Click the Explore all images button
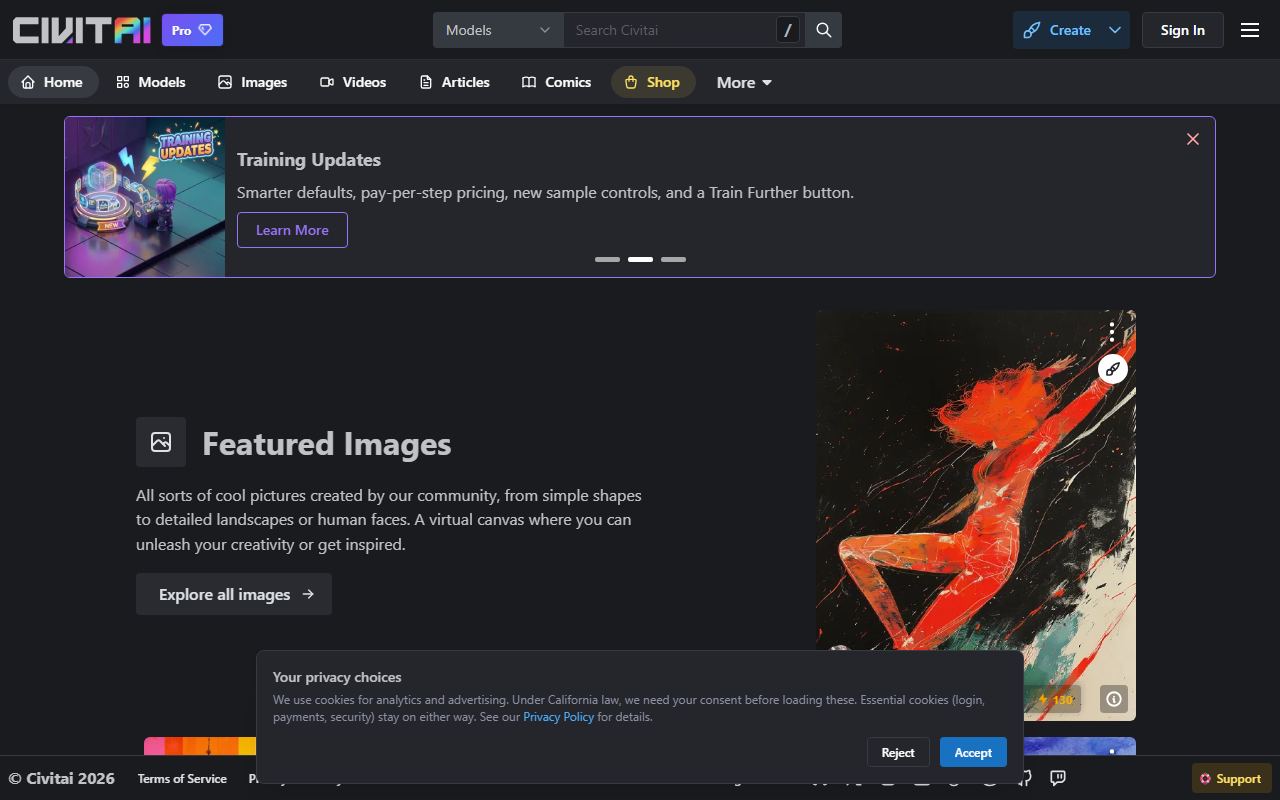The width and height of the screenshot is (1280, 800). 234,594
